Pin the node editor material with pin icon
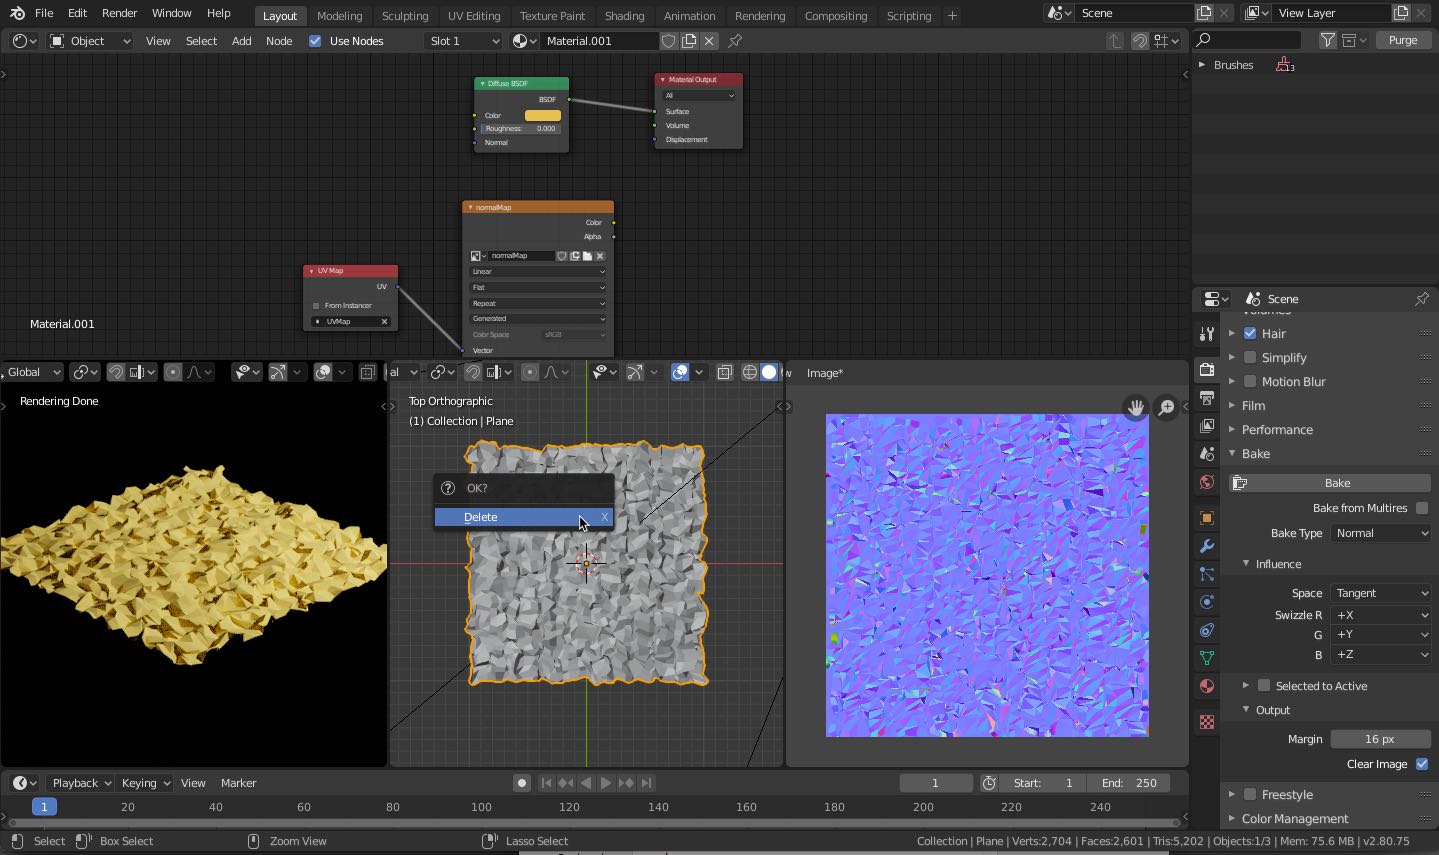This screenshot has height=855, width=1439. point(735,41)
